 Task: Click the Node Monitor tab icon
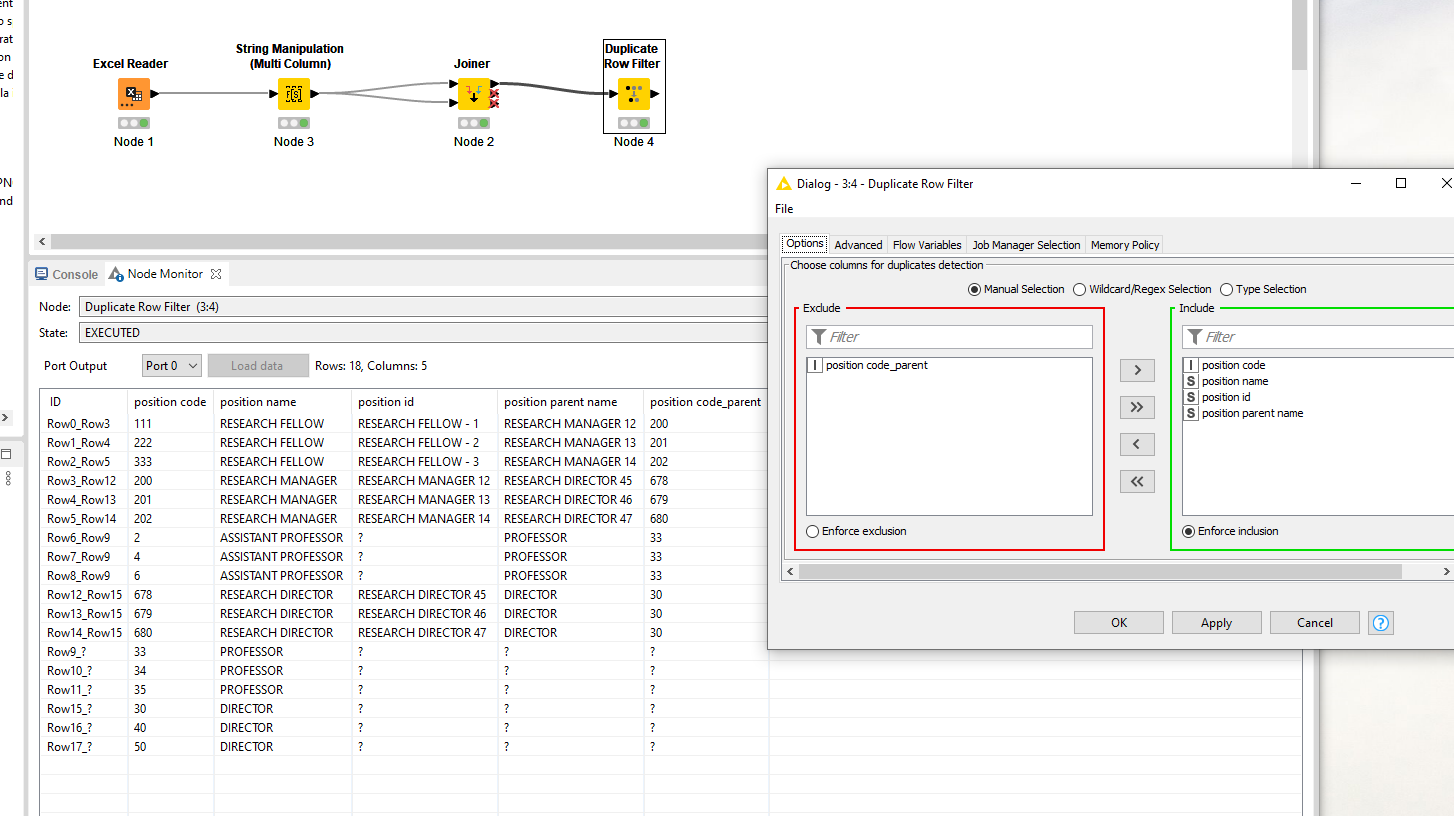(116, 274)
